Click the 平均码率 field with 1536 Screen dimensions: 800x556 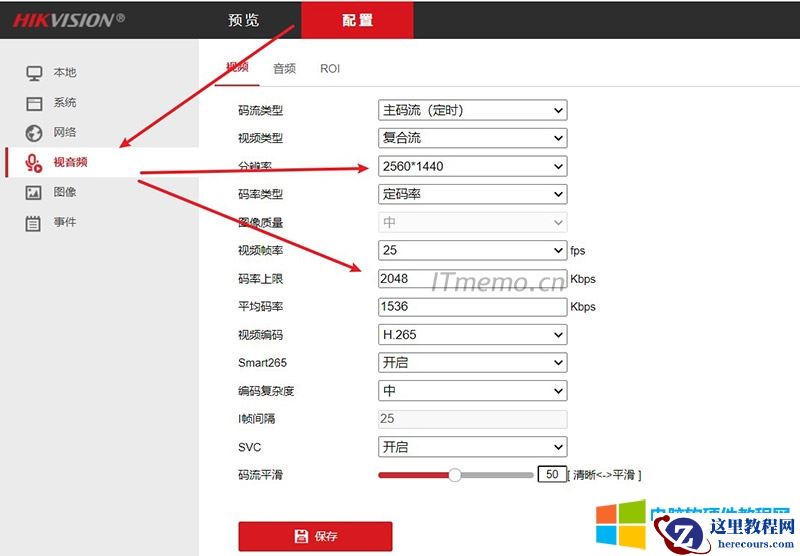(x=472, y=307)
